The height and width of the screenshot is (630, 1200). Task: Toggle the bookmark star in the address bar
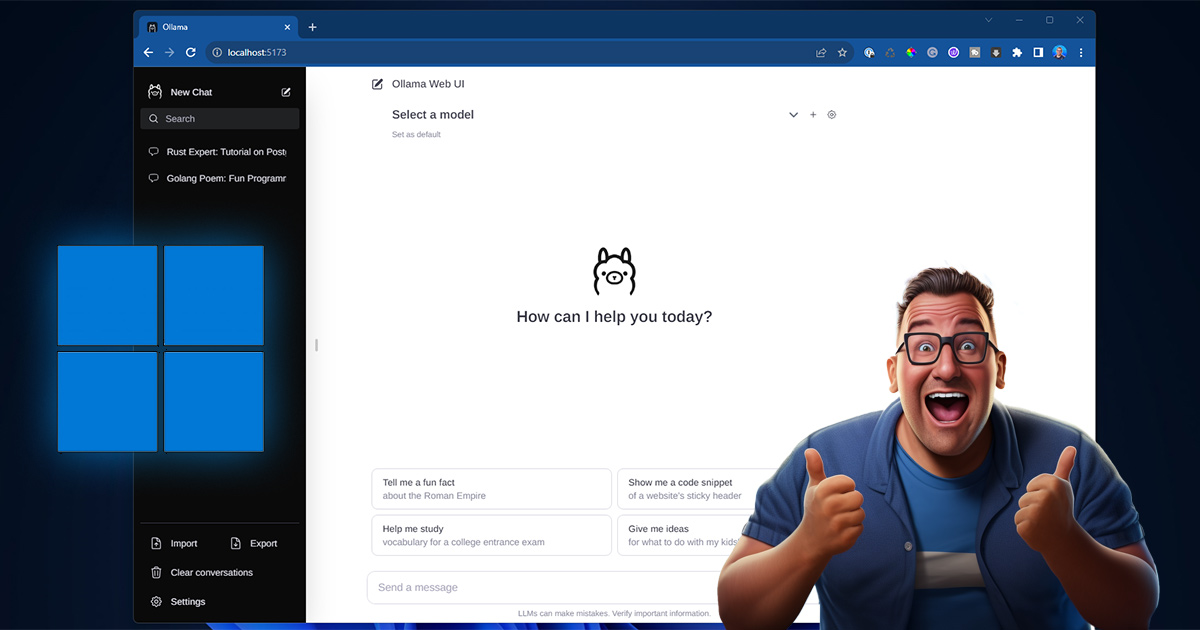coord(842,52)
